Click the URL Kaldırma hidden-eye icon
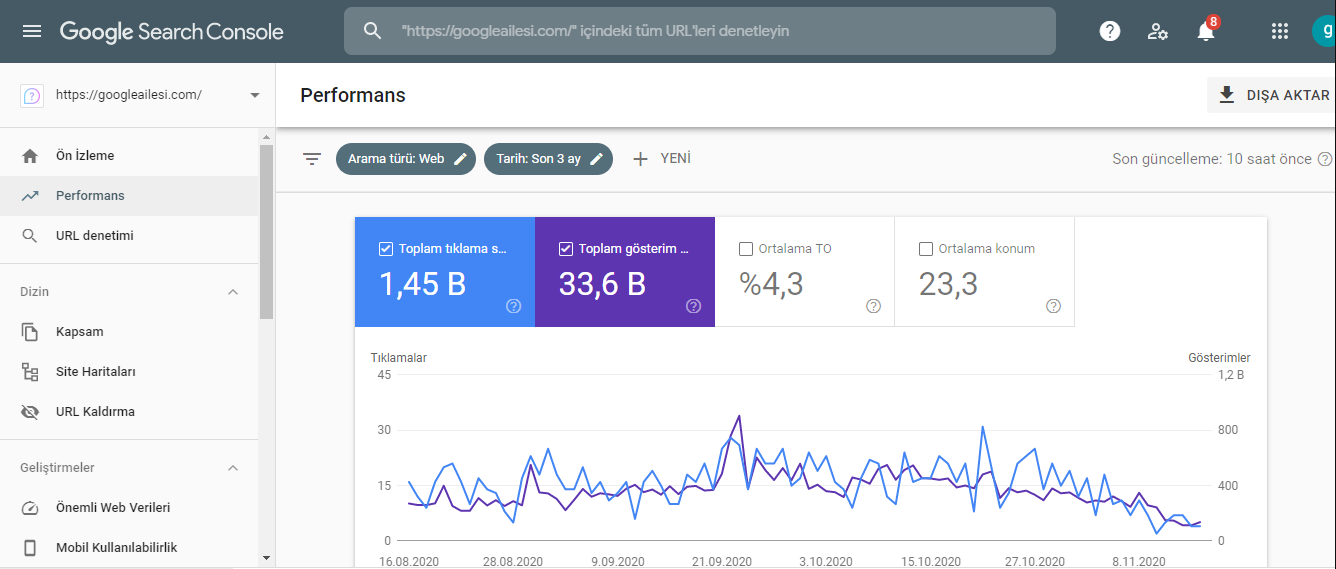The width and height of the screenshot is (1336, 569). click(30, 412)
